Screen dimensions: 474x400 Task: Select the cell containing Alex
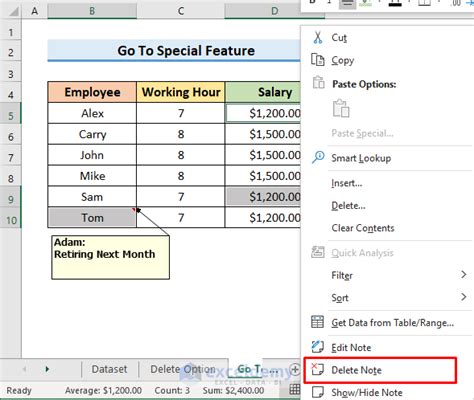pyautogui.click(x=92, y=113)
